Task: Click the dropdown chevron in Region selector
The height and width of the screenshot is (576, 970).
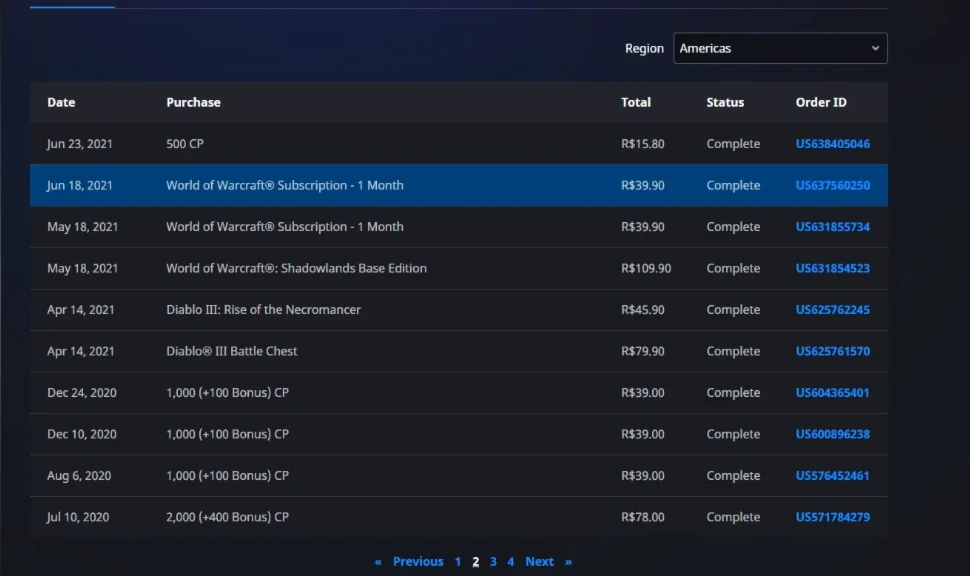Action: tap(875, 48)
